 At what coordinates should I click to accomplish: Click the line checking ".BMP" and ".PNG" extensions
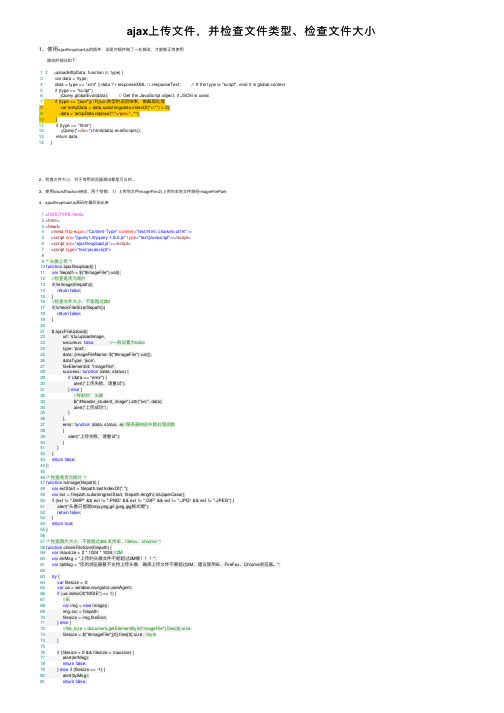(143, 500)
